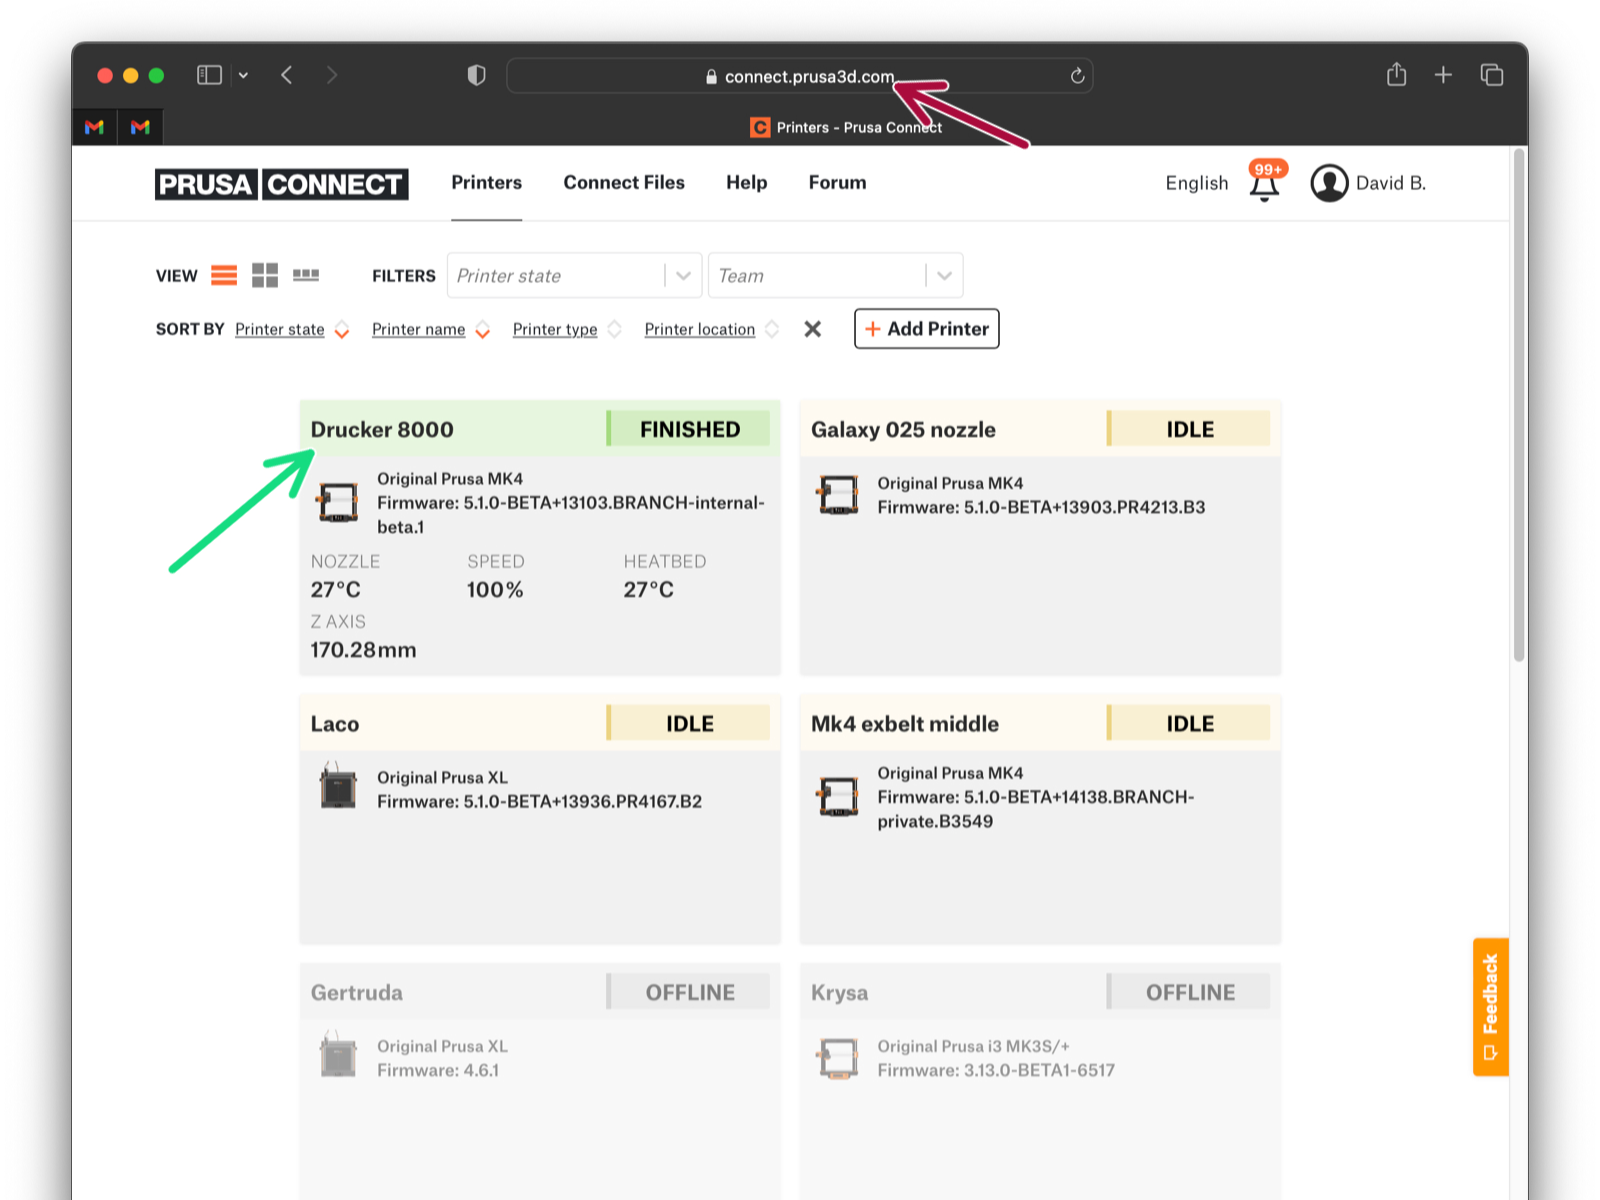Open the Laco printer card title
The height and width of the screenshot is (1200, 1600).
335,724
